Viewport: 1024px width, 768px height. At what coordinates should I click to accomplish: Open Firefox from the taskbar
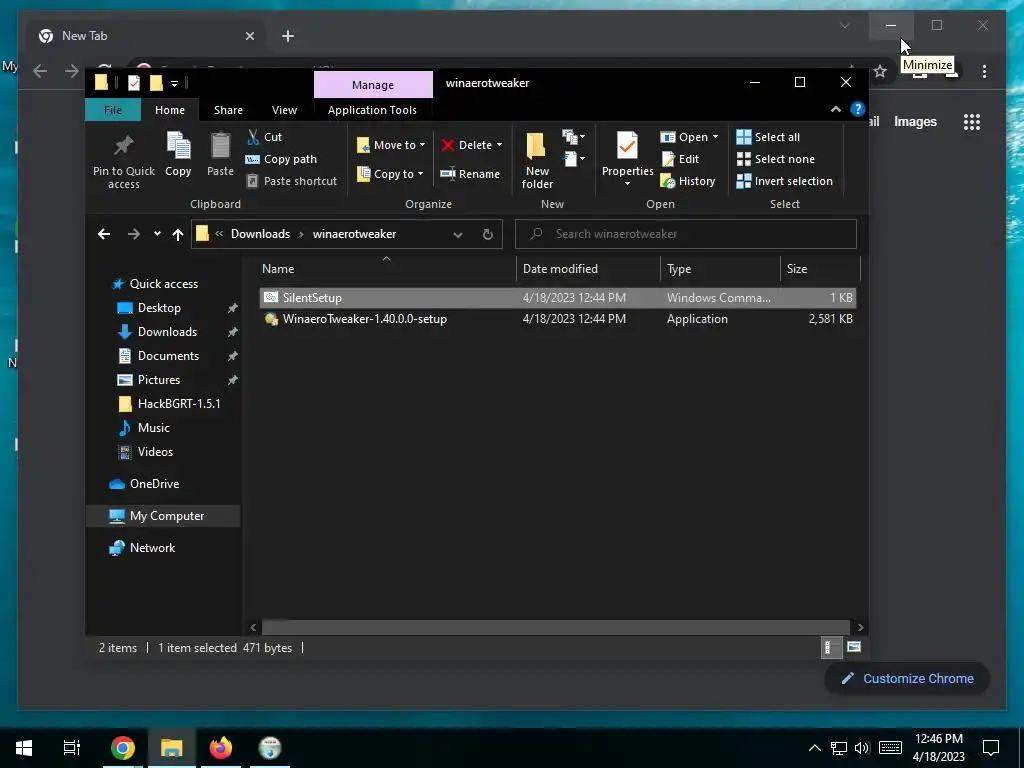(x=221, y=747)
